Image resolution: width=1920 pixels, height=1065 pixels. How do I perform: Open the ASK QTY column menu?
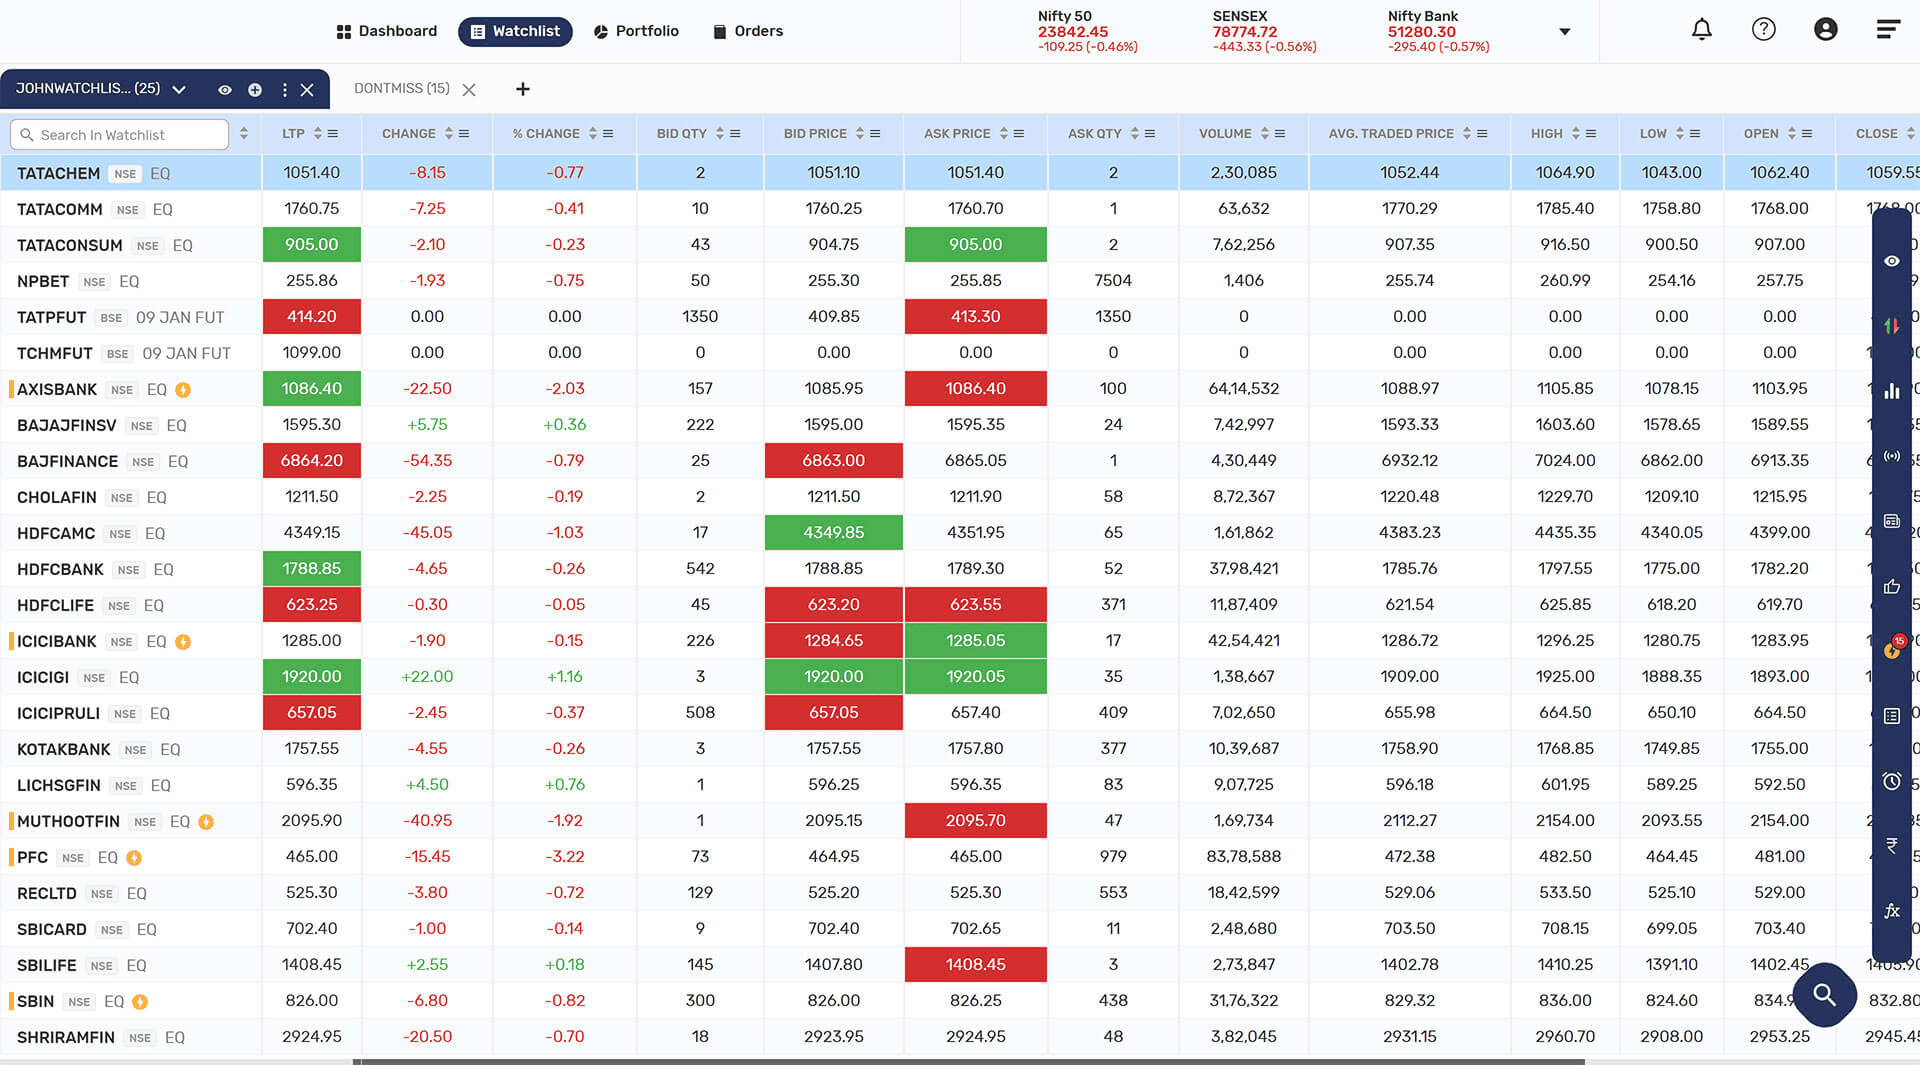(1150, 134)
